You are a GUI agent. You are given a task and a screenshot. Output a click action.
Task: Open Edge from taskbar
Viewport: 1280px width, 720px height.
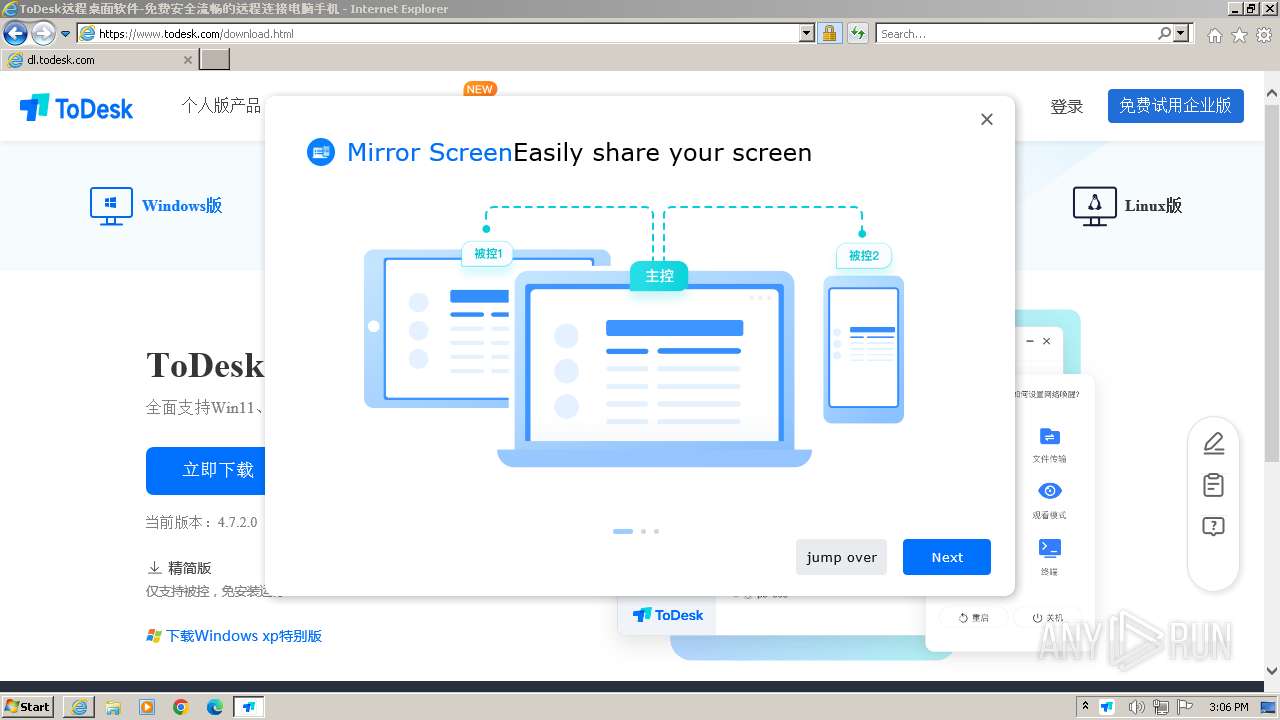(215, 707)
